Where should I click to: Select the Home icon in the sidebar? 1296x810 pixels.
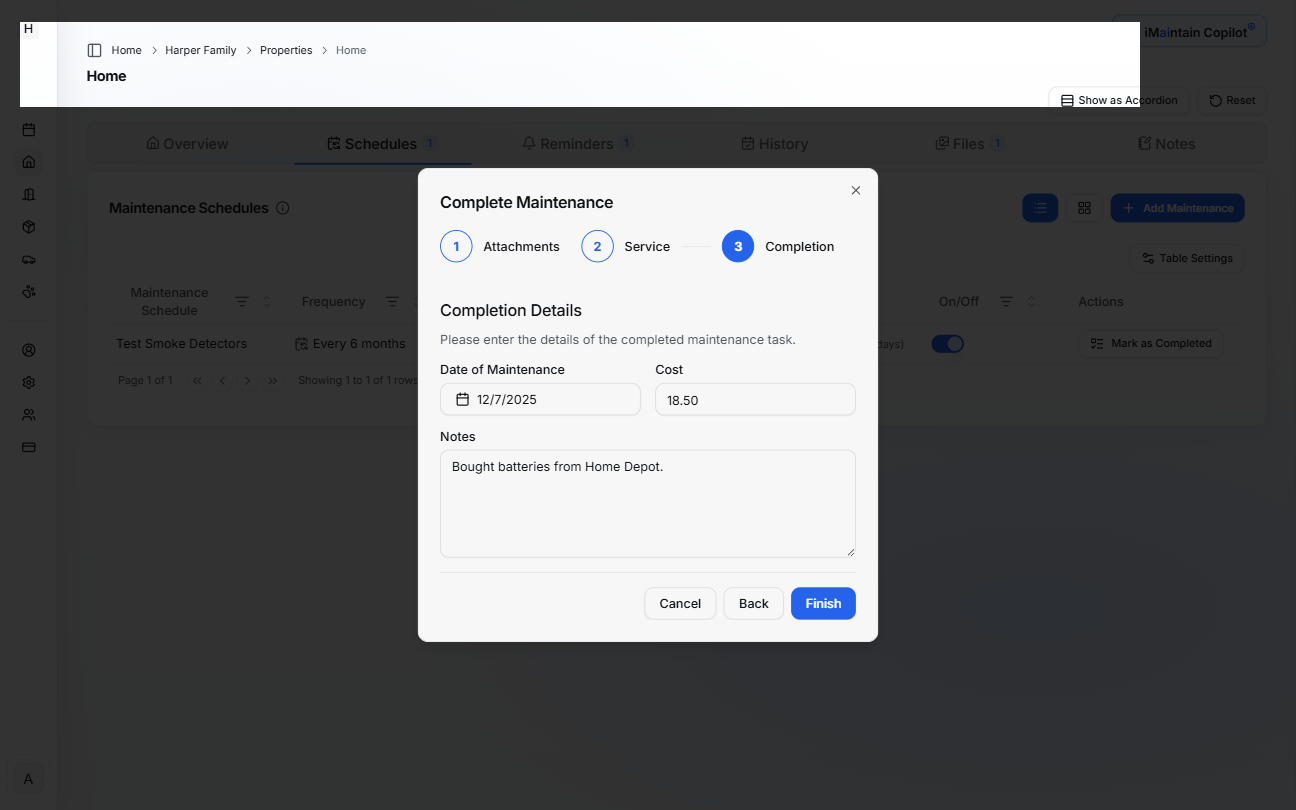28,161
